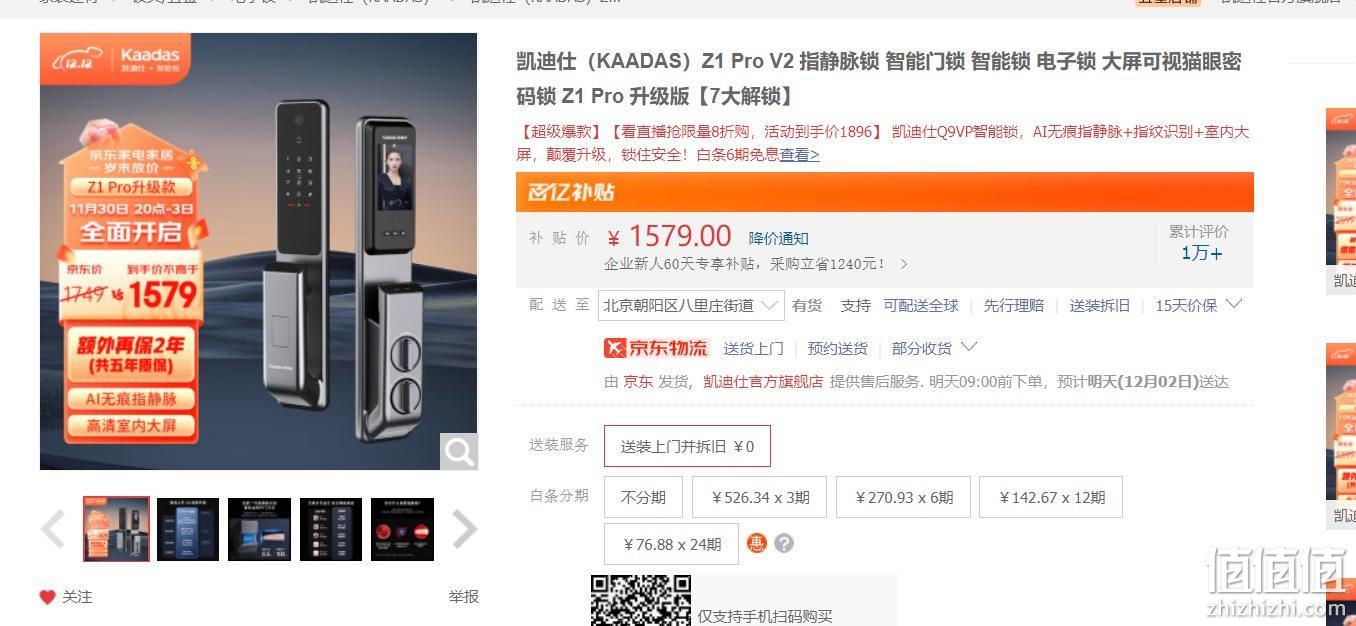Choose 送装上门并拆旧 ¥0 service option
Viewport: 1356px width, 626px height.
click(687, 446)
